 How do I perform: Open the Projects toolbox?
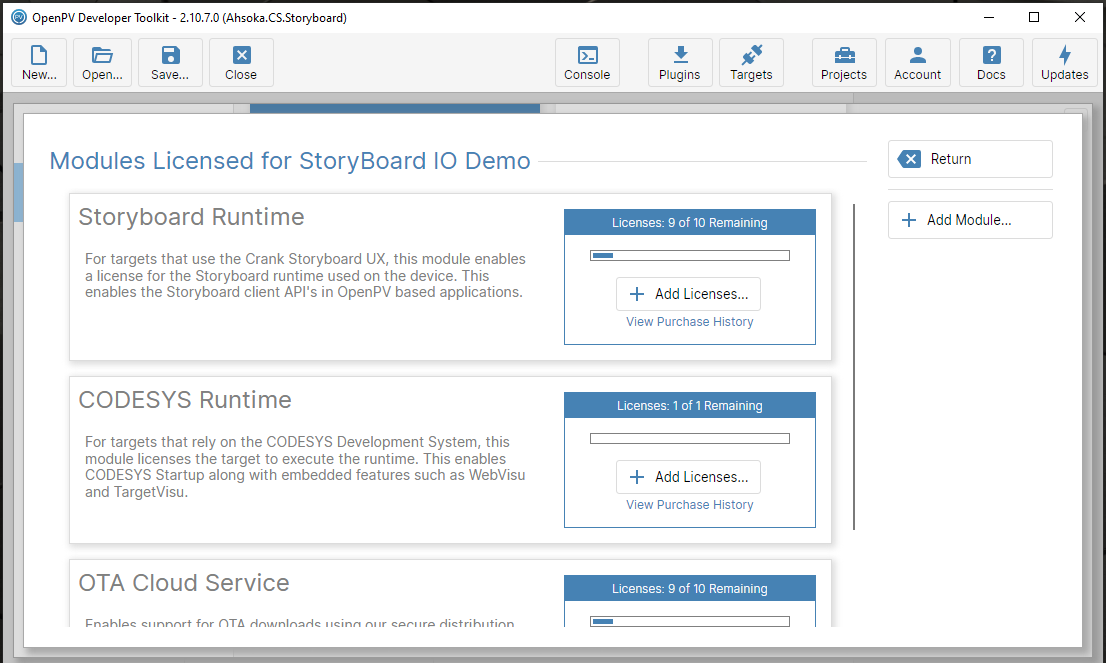coord(844,63)
